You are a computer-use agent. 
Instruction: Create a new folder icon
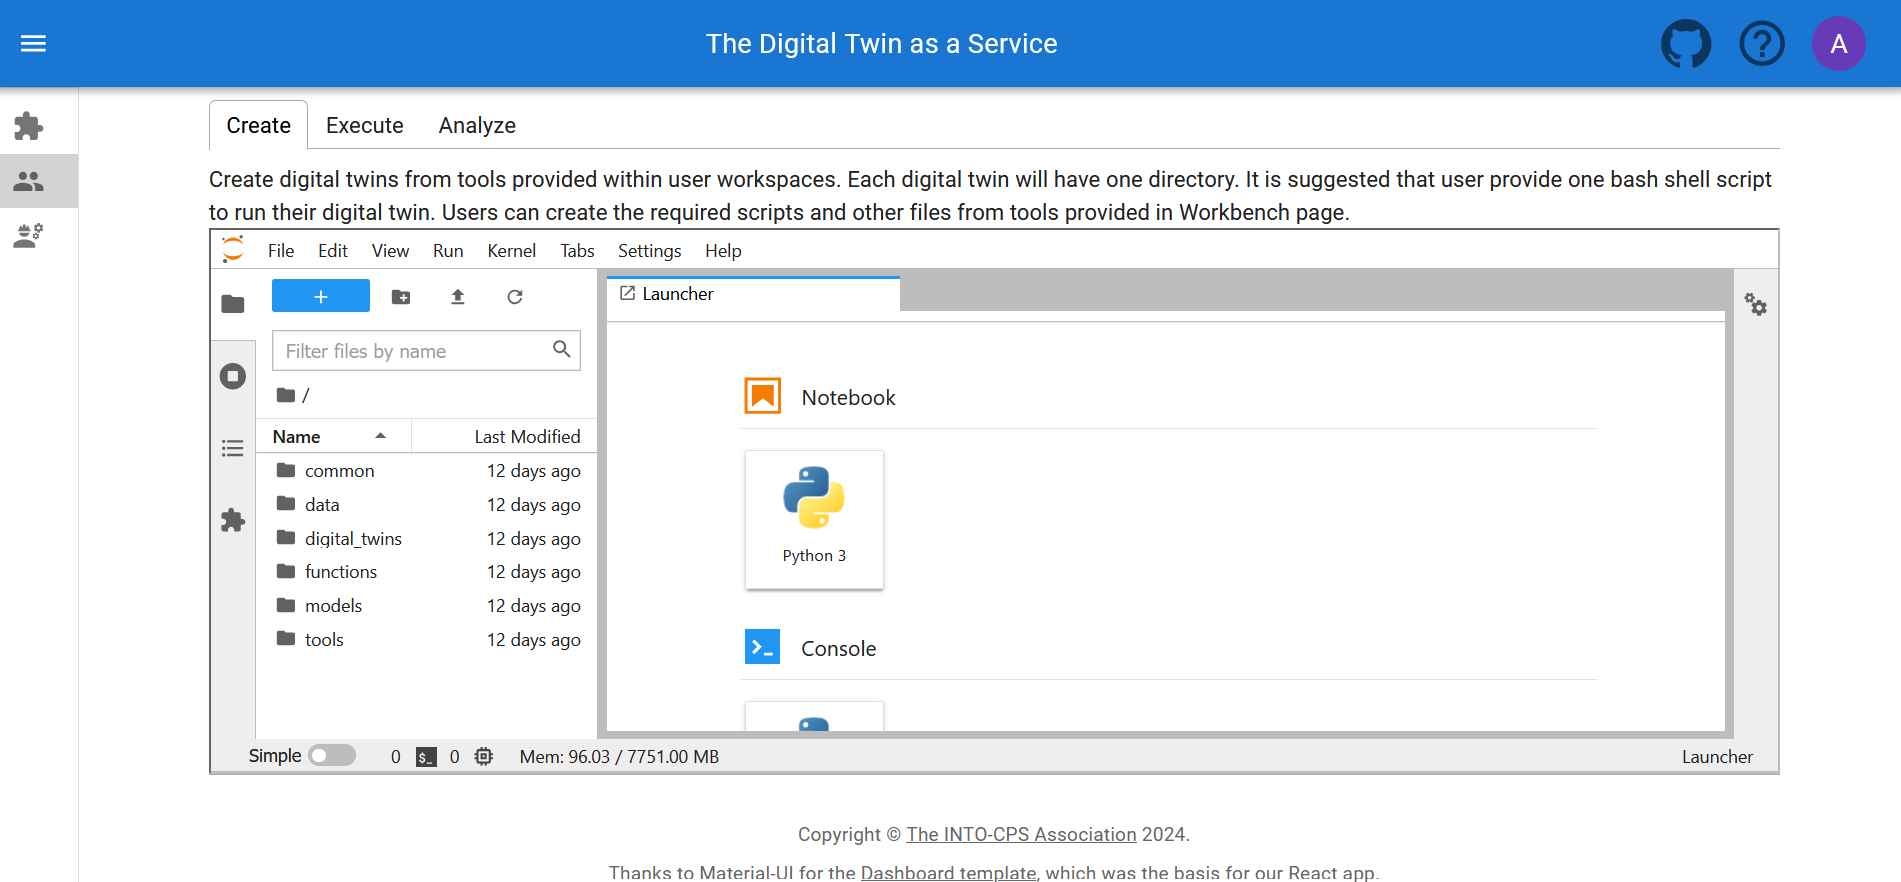coord(401,297)
